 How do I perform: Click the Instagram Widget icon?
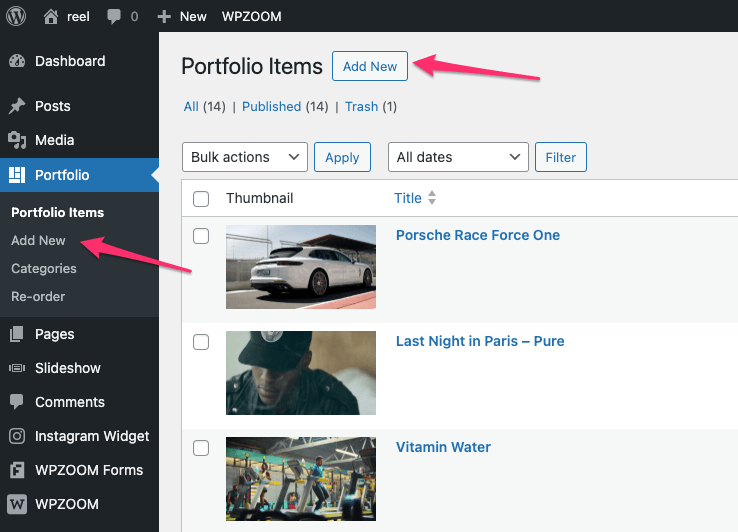click(17, 436)
